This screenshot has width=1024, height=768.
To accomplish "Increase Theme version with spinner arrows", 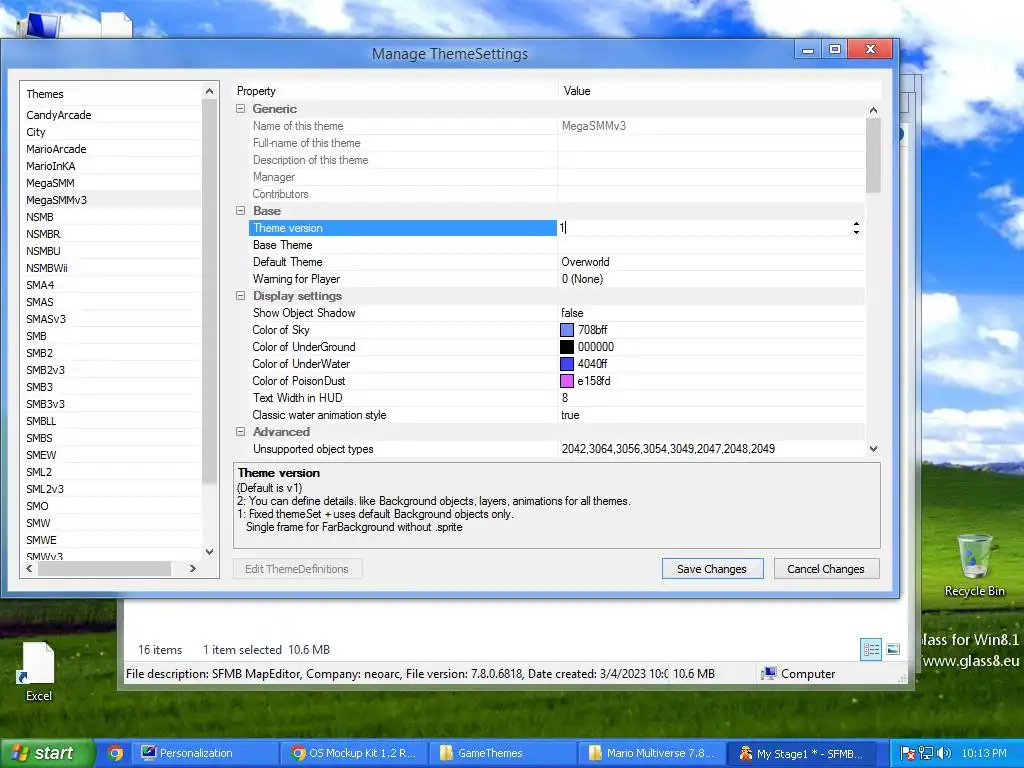I will 856,224.
